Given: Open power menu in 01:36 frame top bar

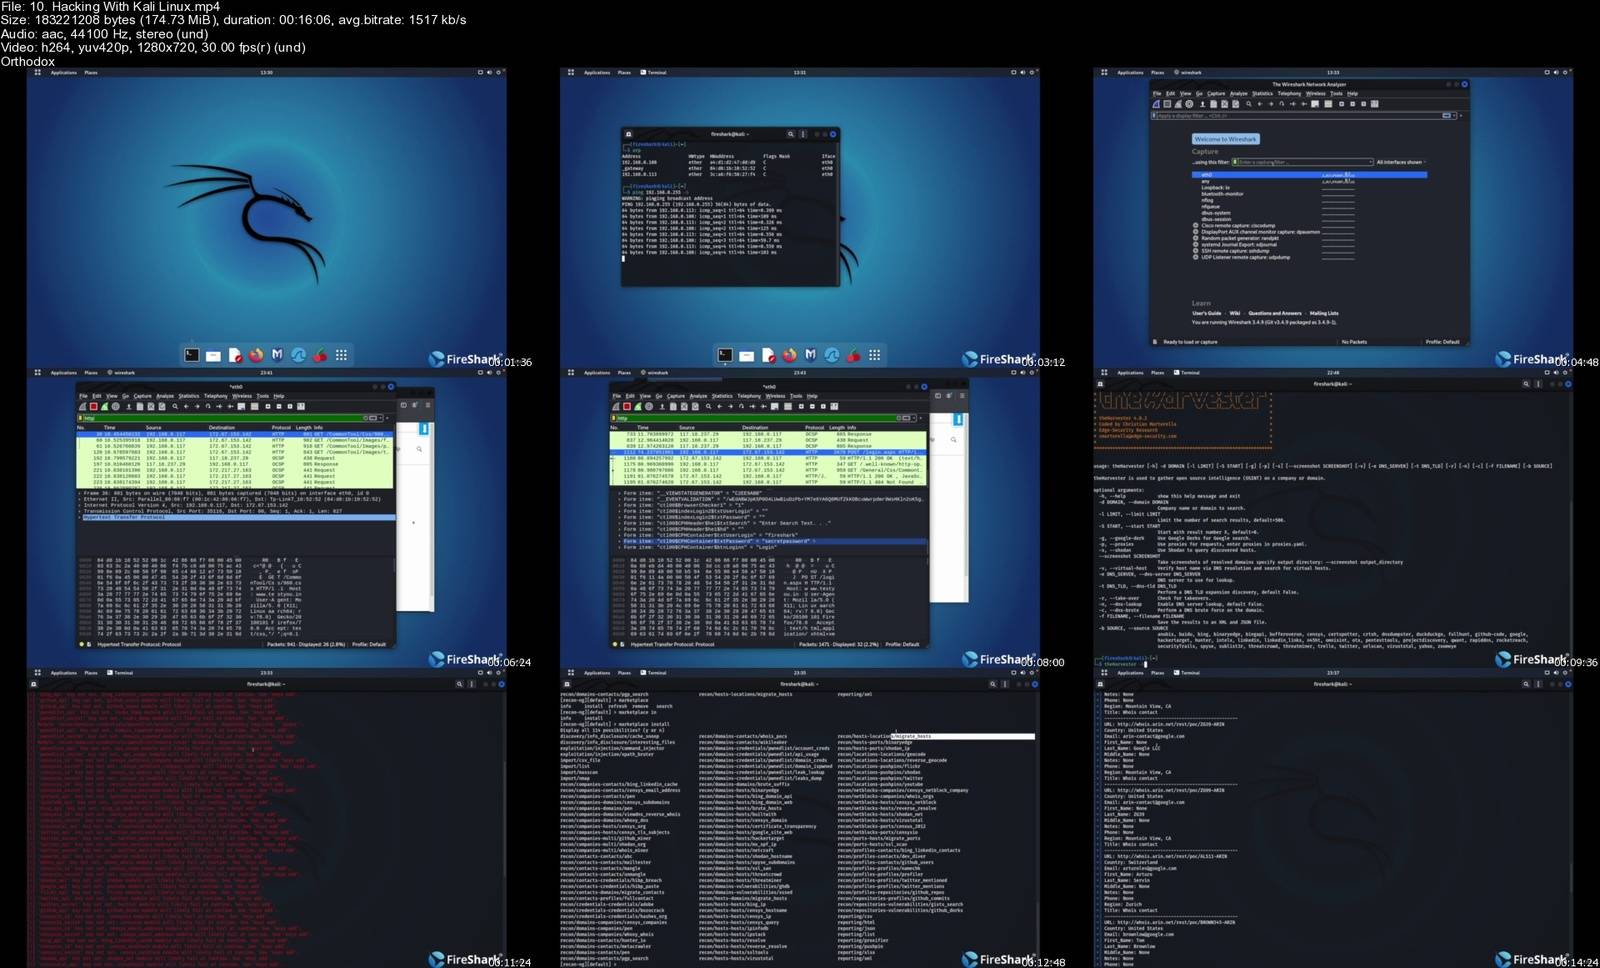Looking at the screenshot, I should tap(498, 72).
